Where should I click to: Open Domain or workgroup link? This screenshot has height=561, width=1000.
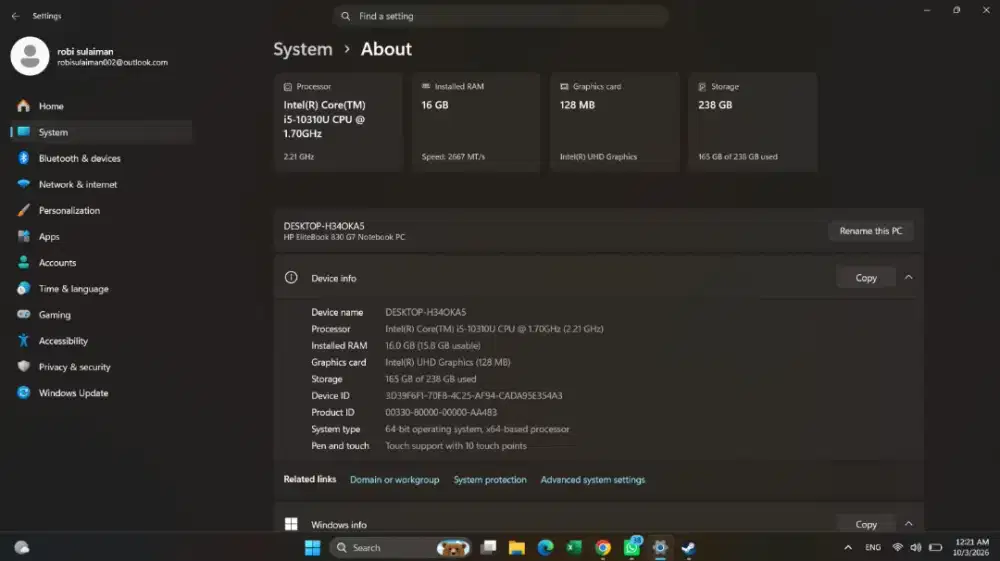coord(394,480)
